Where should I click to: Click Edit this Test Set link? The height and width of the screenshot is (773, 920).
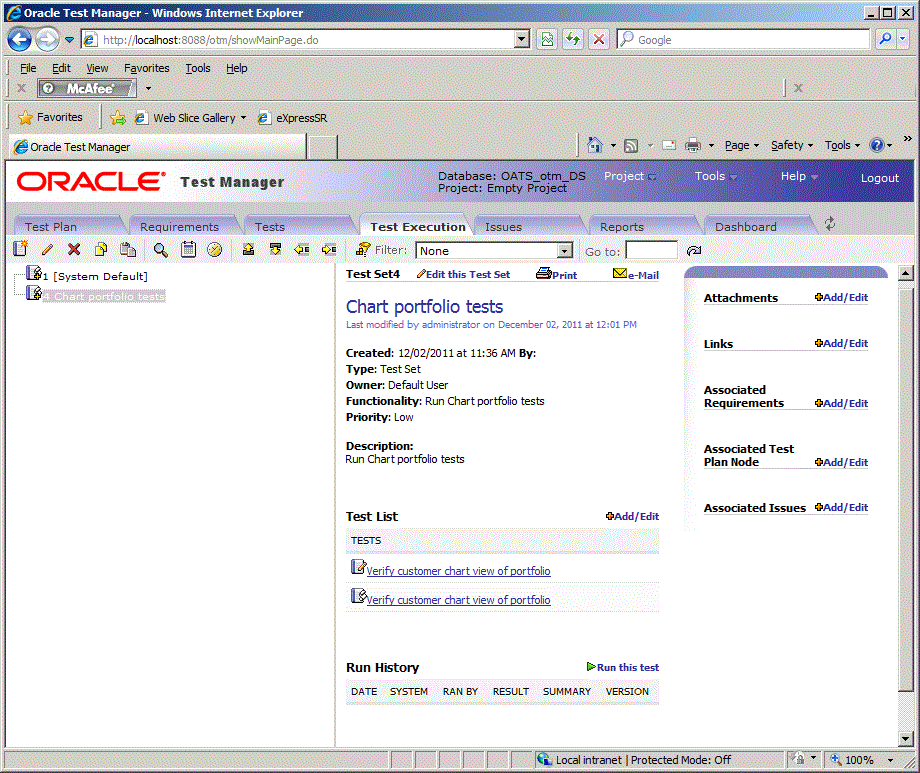(463, 274)
